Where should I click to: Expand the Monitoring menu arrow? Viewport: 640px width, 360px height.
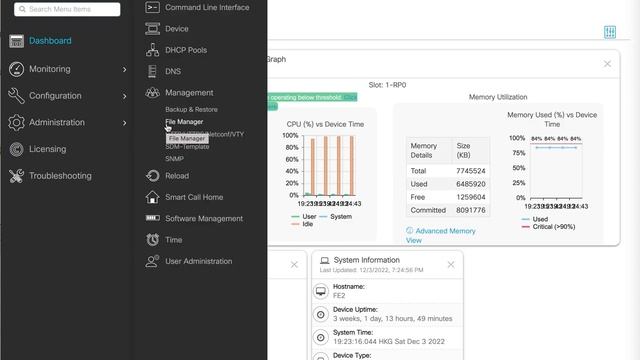pos(124,69)
